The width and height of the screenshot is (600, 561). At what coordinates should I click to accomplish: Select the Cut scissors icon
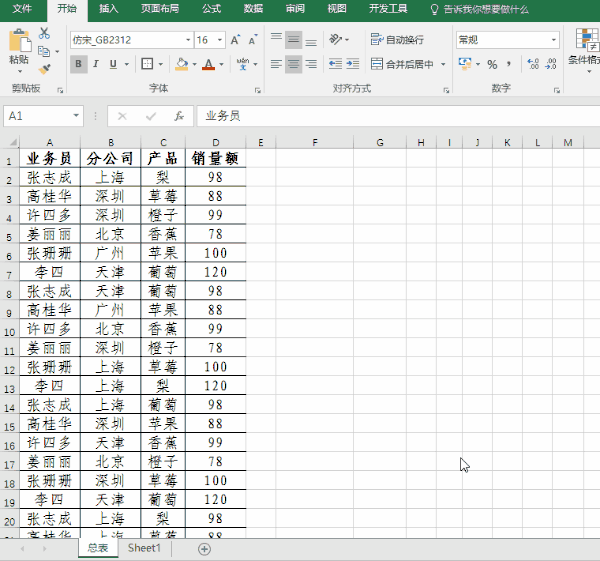tap(45, 33)
